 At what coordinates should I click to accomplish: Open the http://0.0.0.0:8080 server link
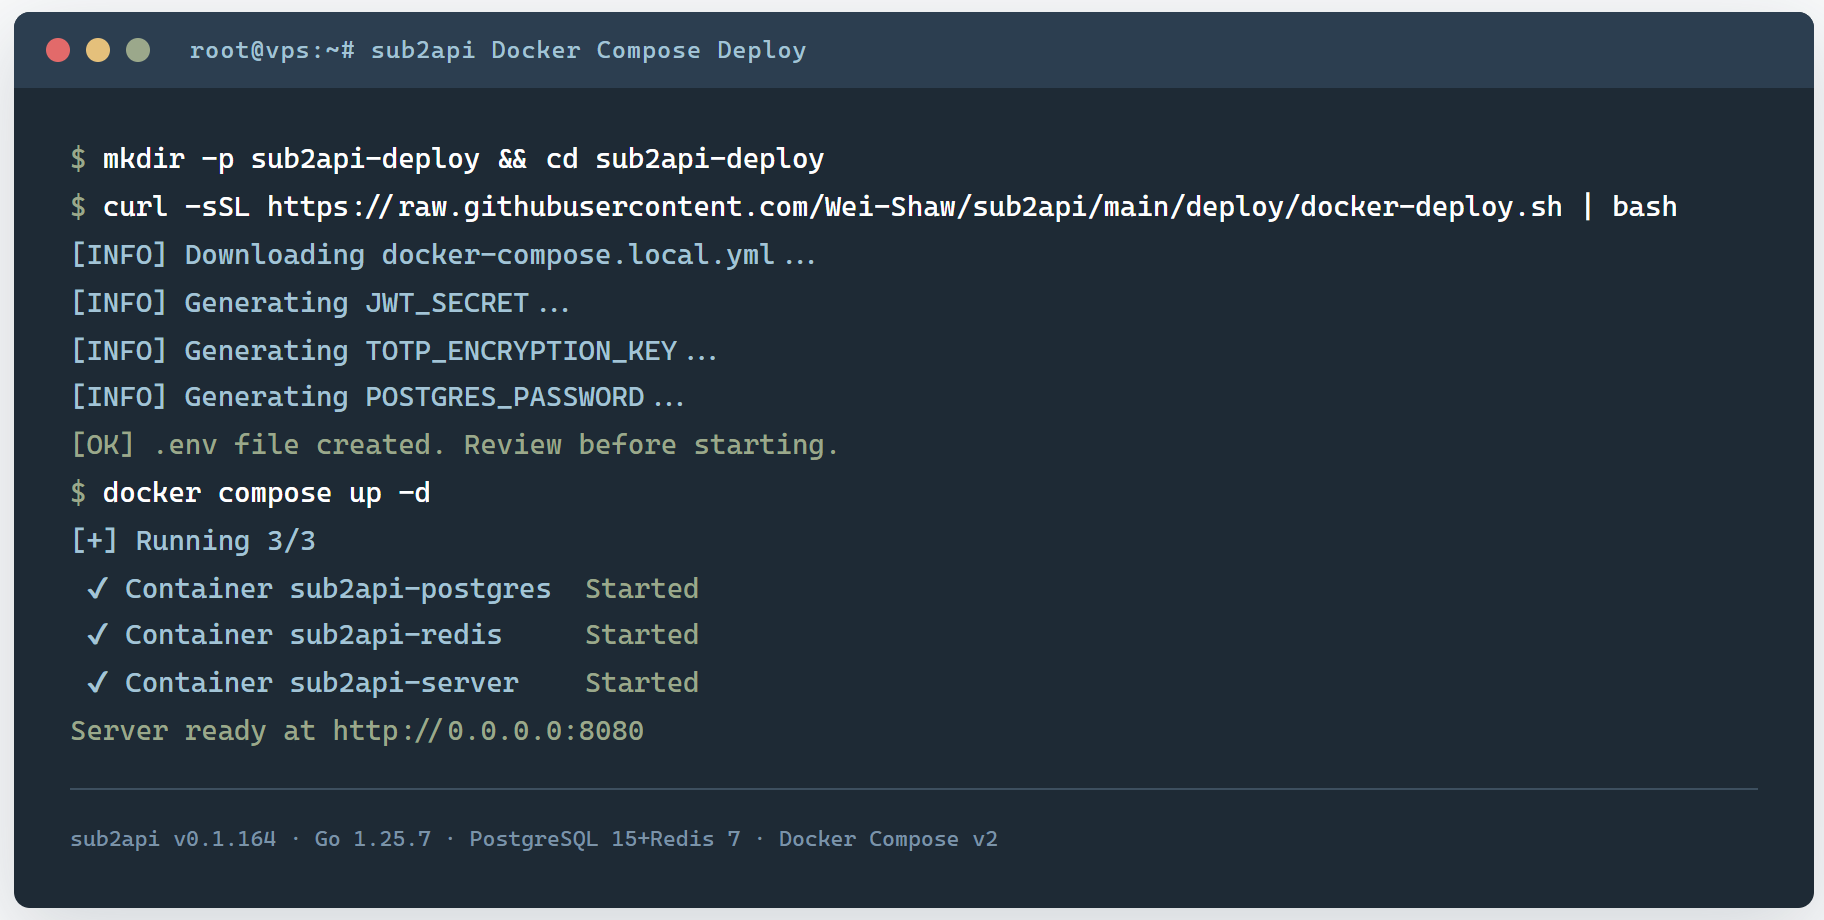(488, 731)
